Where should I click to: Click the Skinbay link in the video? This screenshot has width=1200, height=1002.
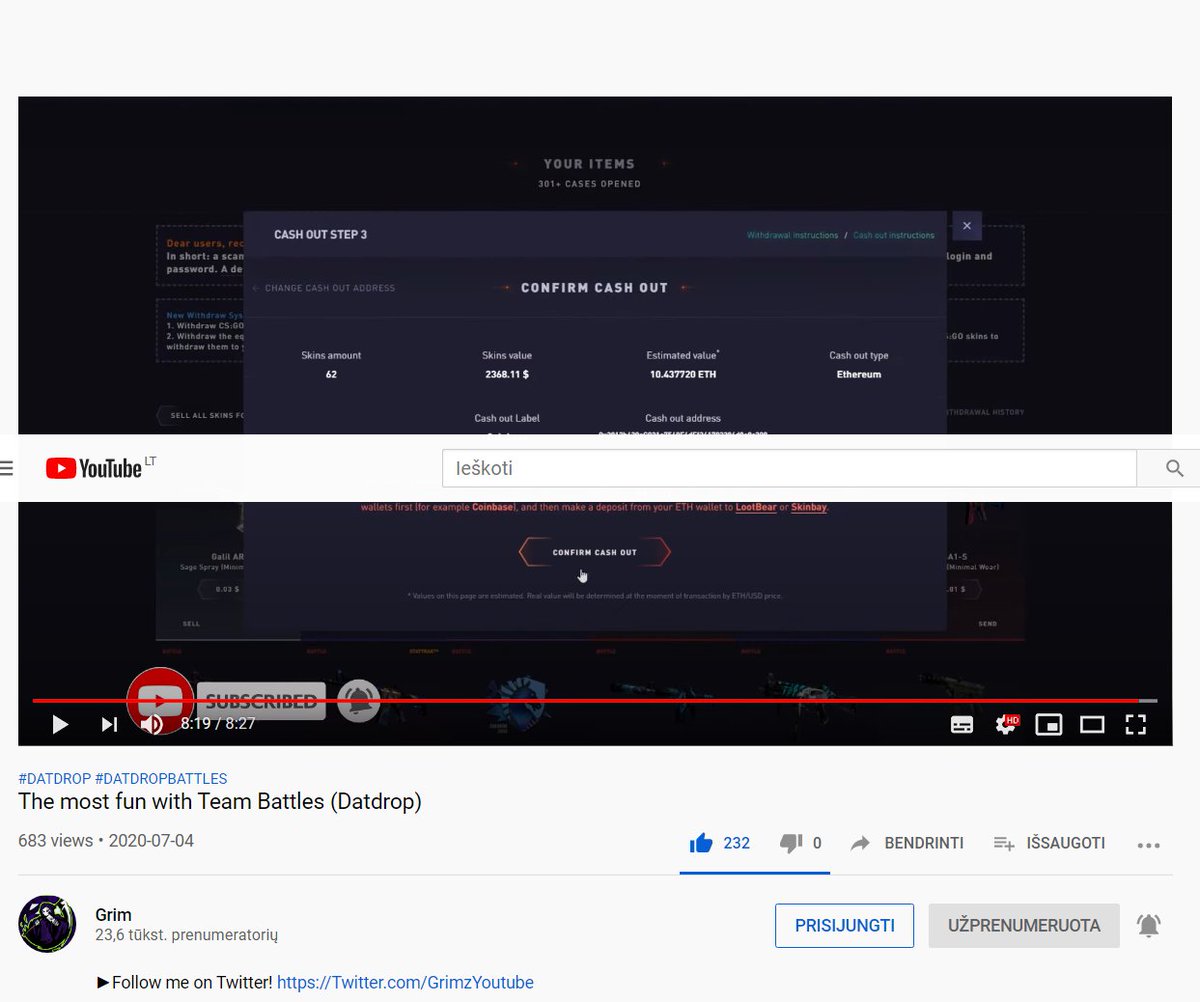(x=809, y=507)
